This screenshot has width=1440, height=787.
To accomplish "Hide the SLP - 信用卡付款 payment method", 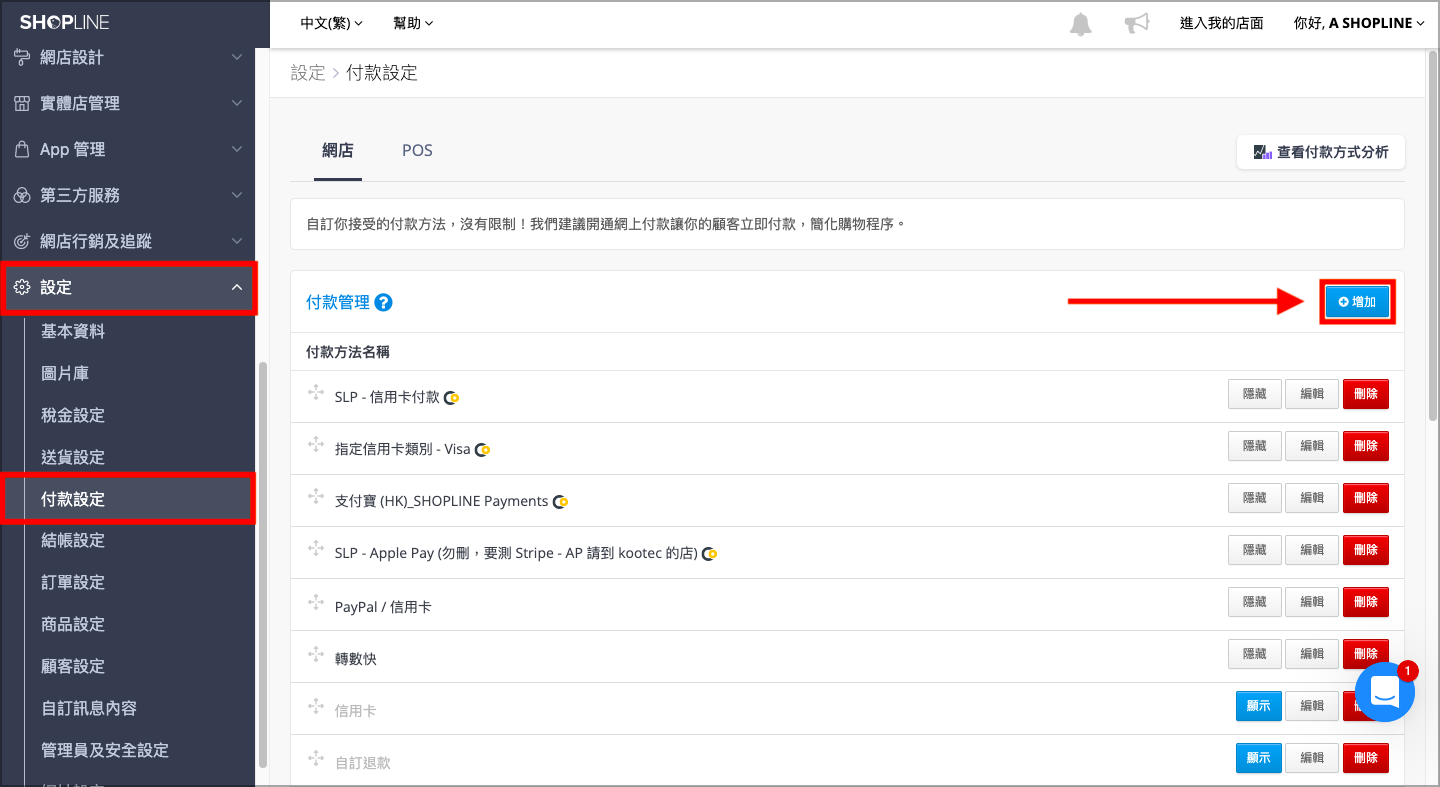I will (1254, 394).
